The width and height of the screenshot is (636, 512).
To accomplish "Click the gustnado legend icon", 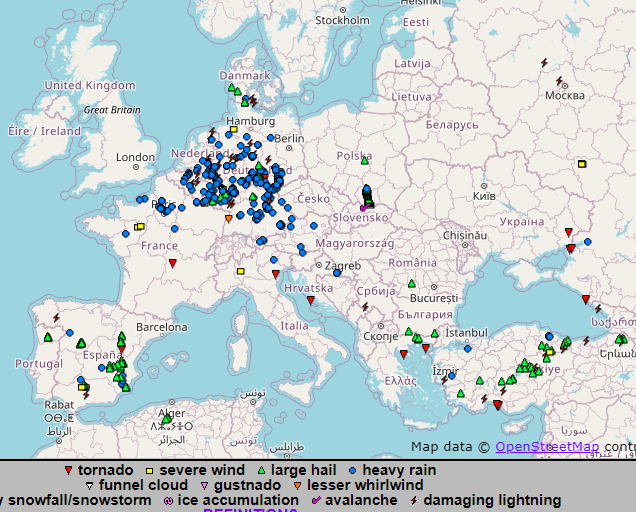I will click(x=205, y=486).
